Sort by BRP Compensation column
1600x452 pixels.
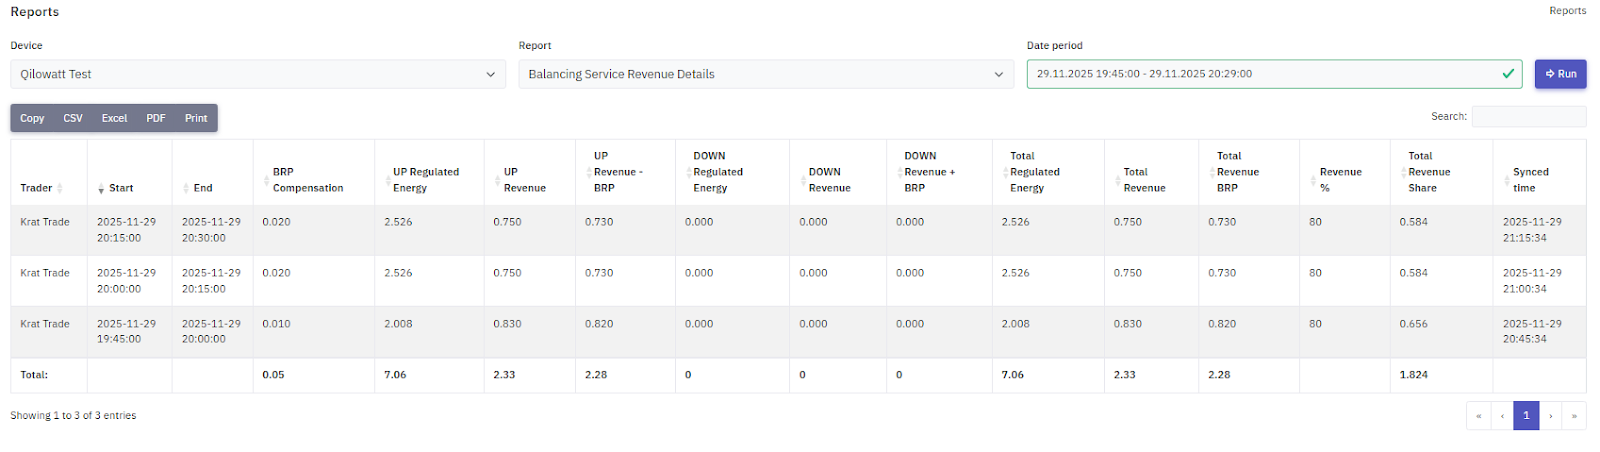(x=307, y=180)
